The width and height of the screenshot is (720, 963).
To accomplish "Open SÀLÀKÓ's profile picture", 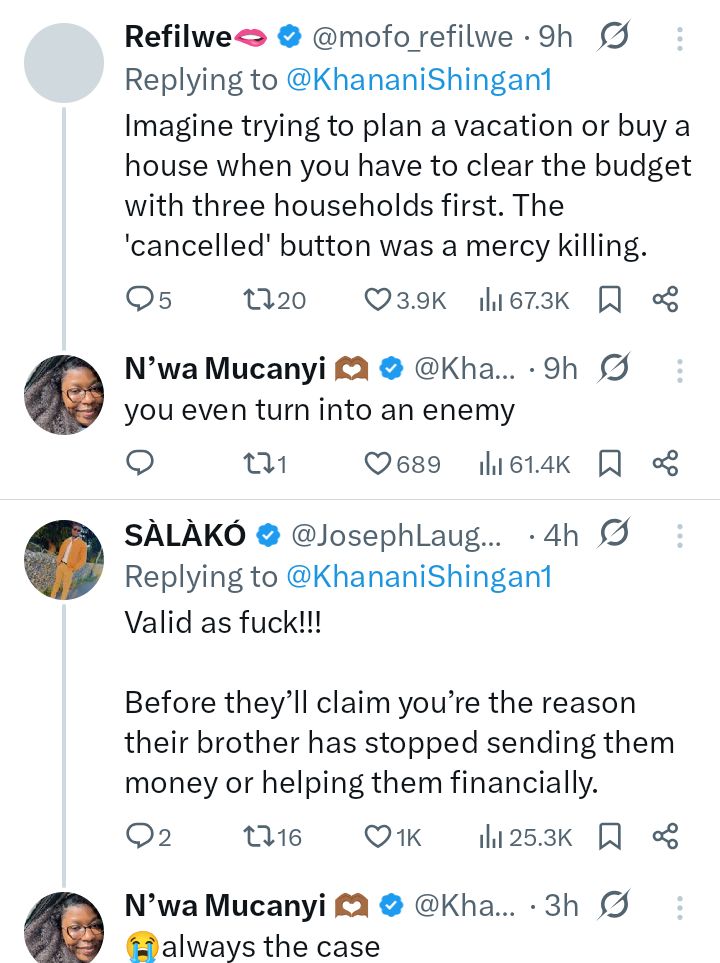I will point(64,560).
